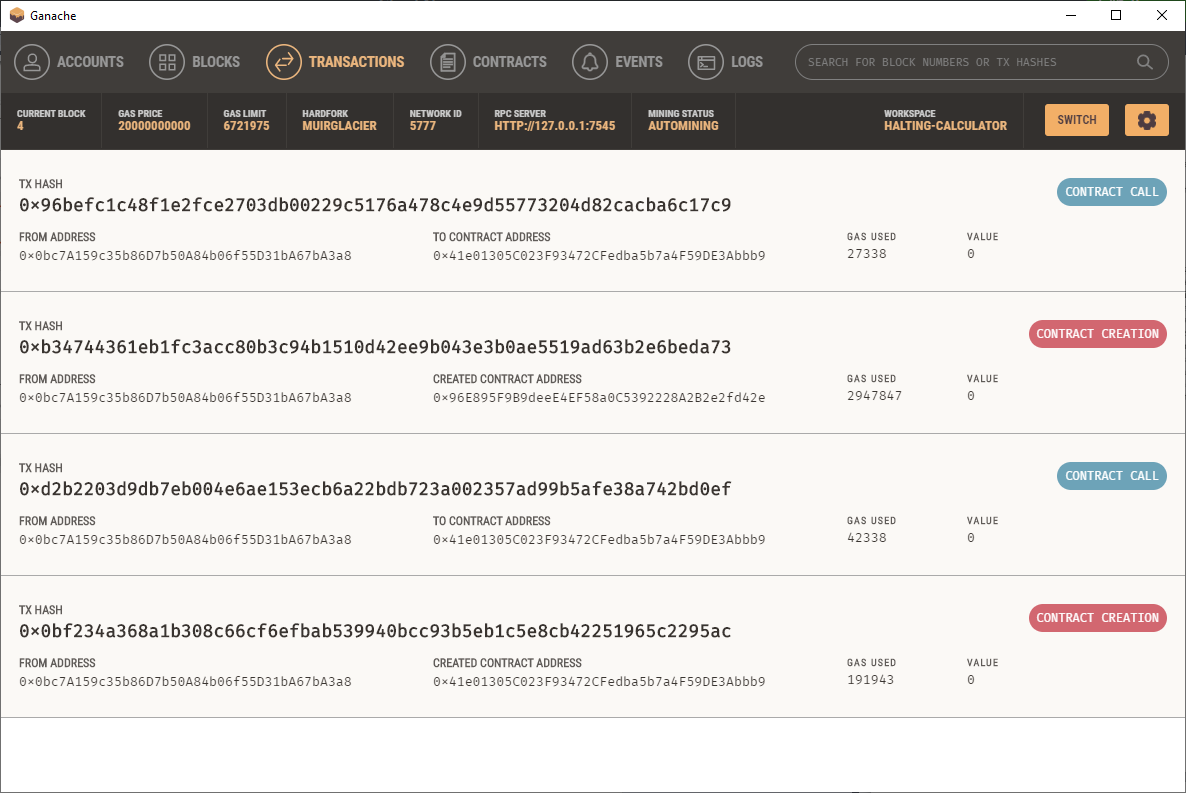Open the Contracts document icon
This screenshot has width=1186, height=793.
click(x=446, y=61)
